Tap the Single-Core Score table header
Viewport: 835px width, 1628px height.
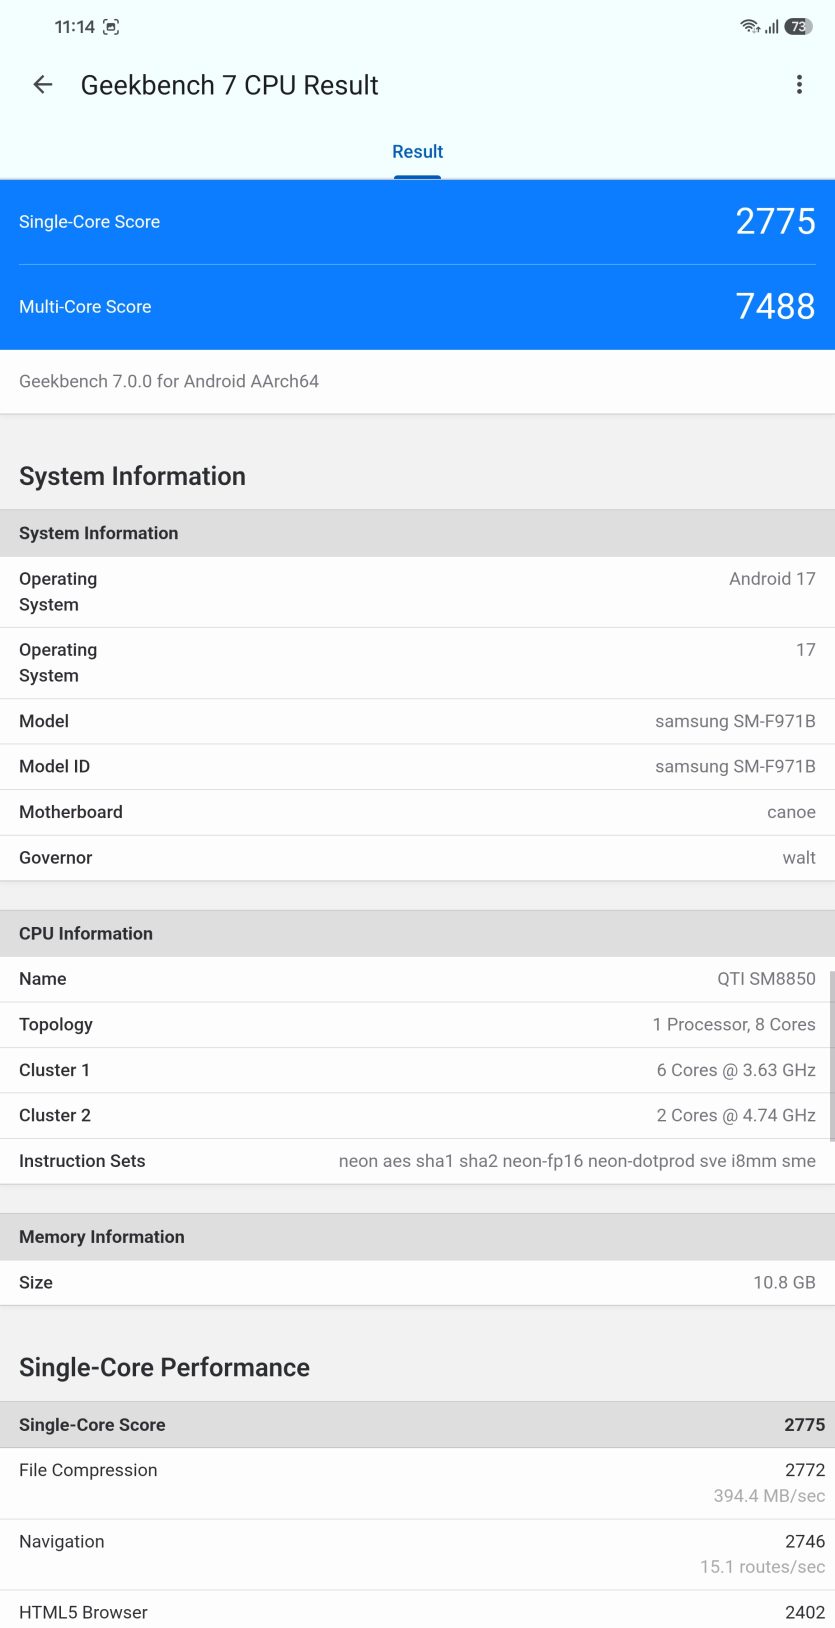[x=417, y=1425]
